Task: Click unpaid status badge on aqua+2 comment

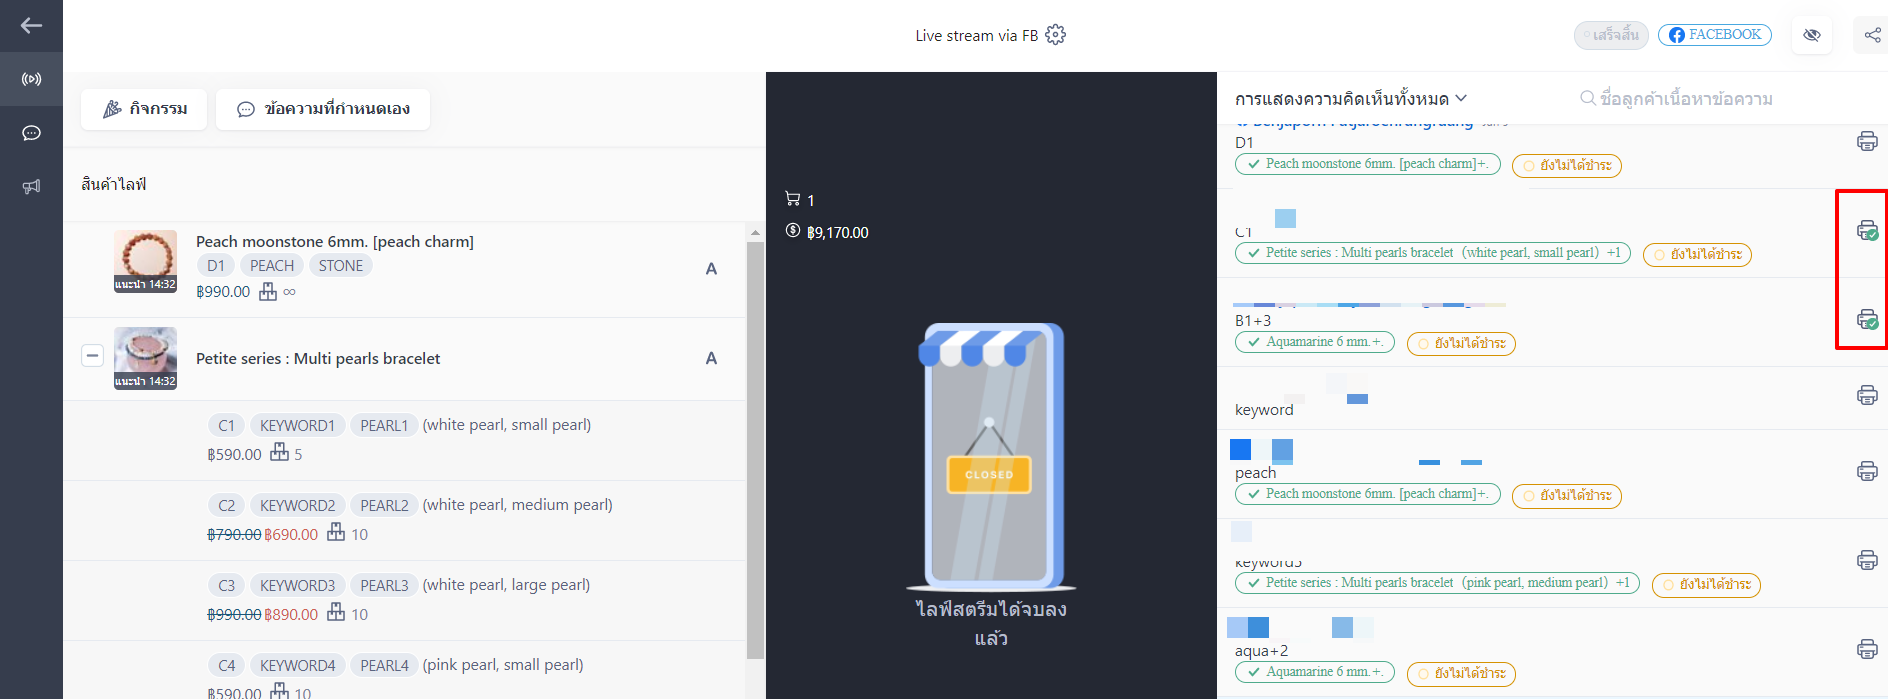Action: point(1461,675)
